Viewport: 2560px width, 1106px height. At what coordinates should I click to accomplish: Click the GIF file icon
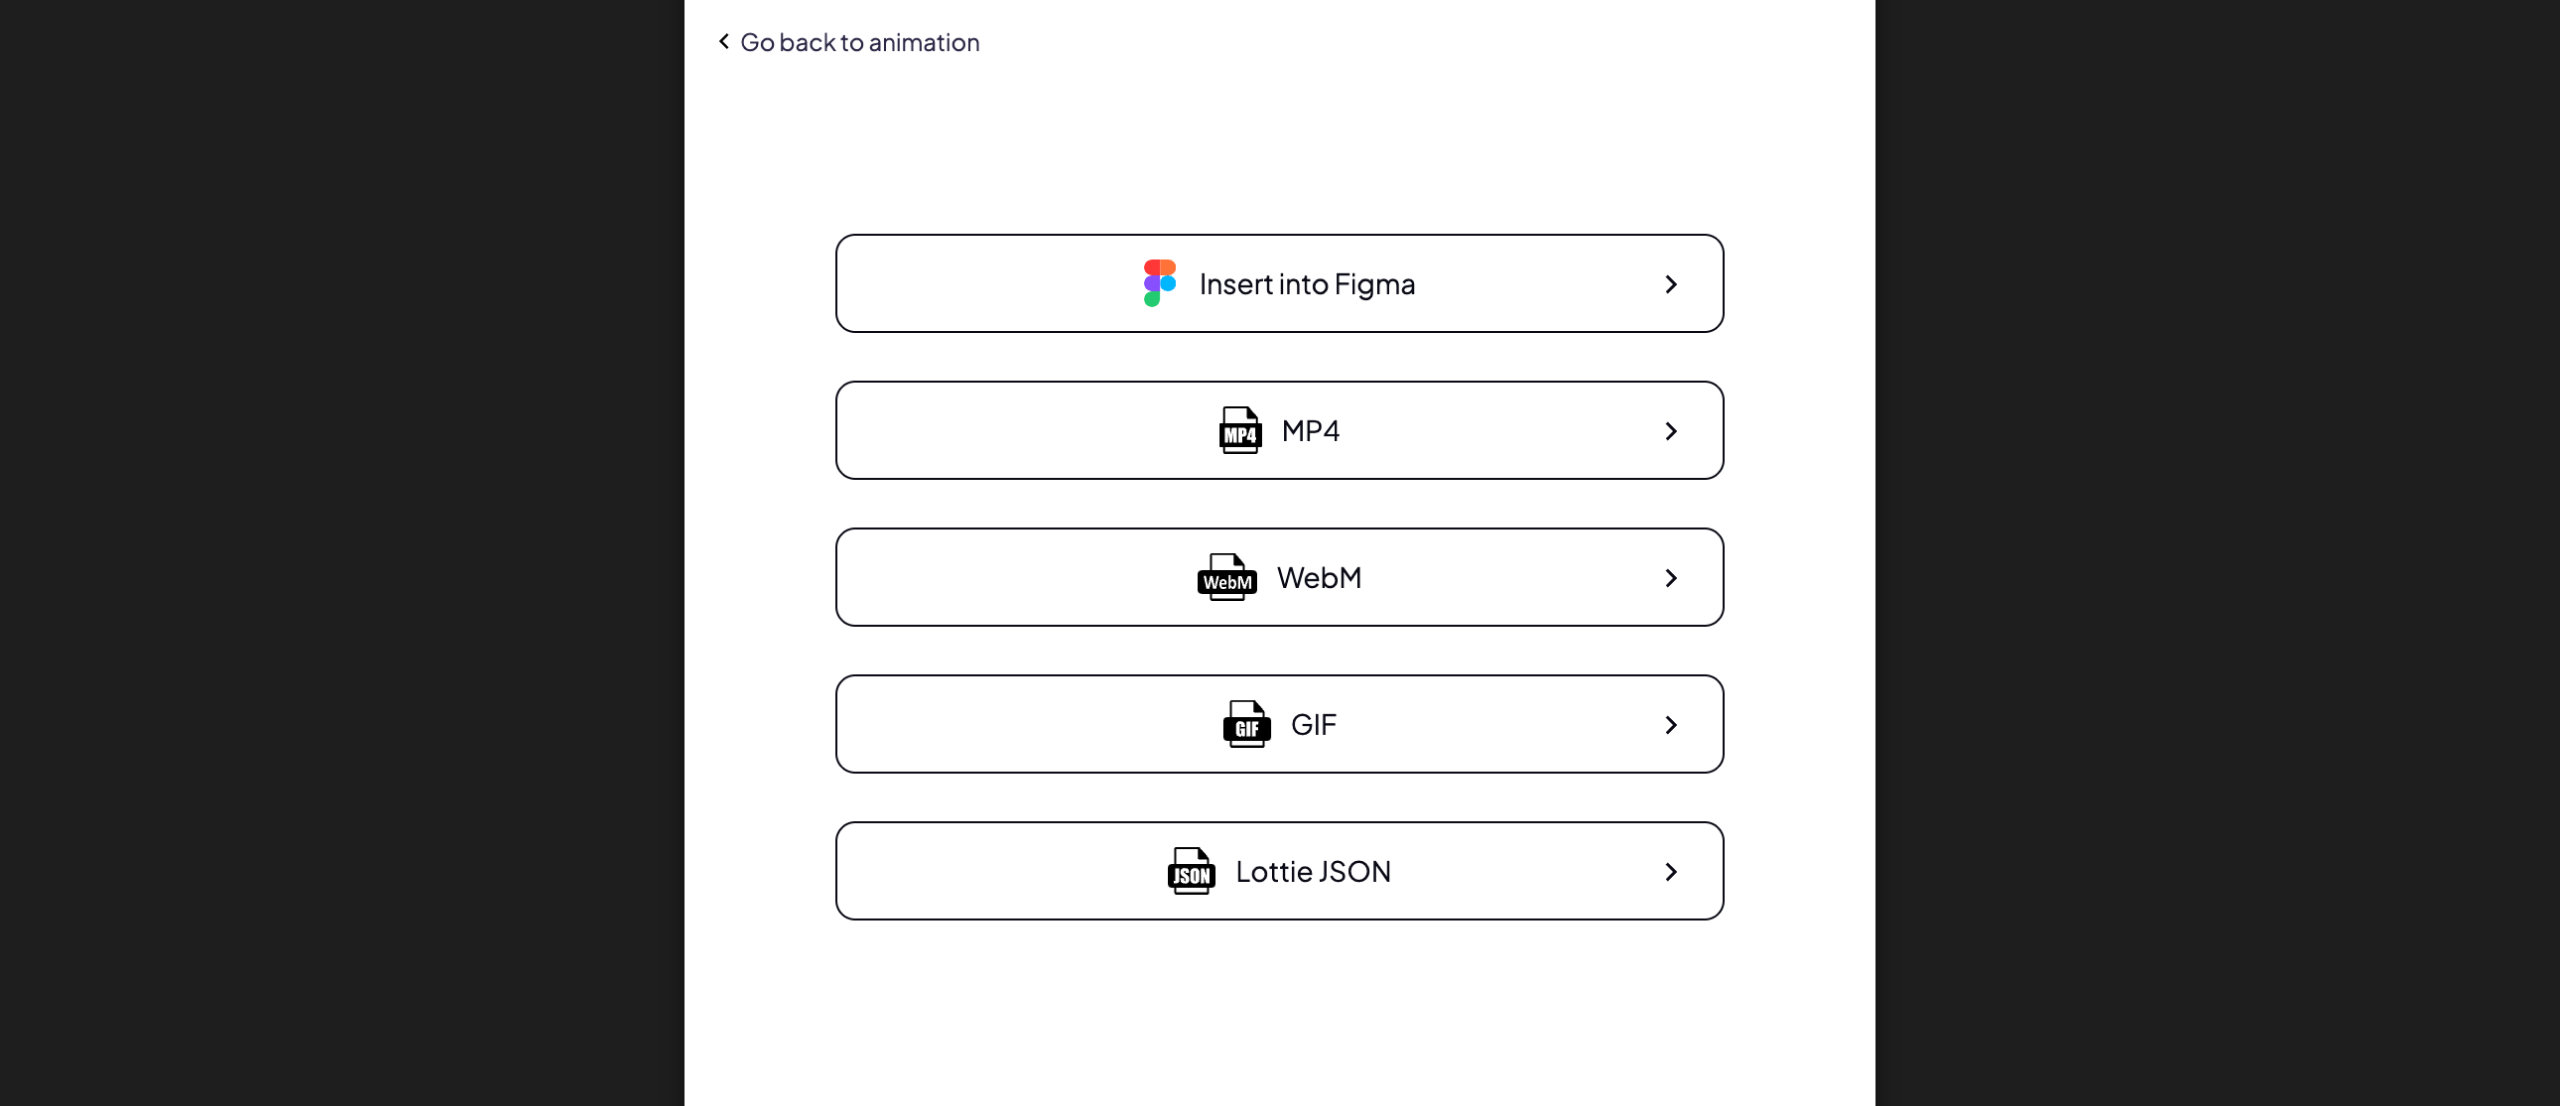[1247, 724]
